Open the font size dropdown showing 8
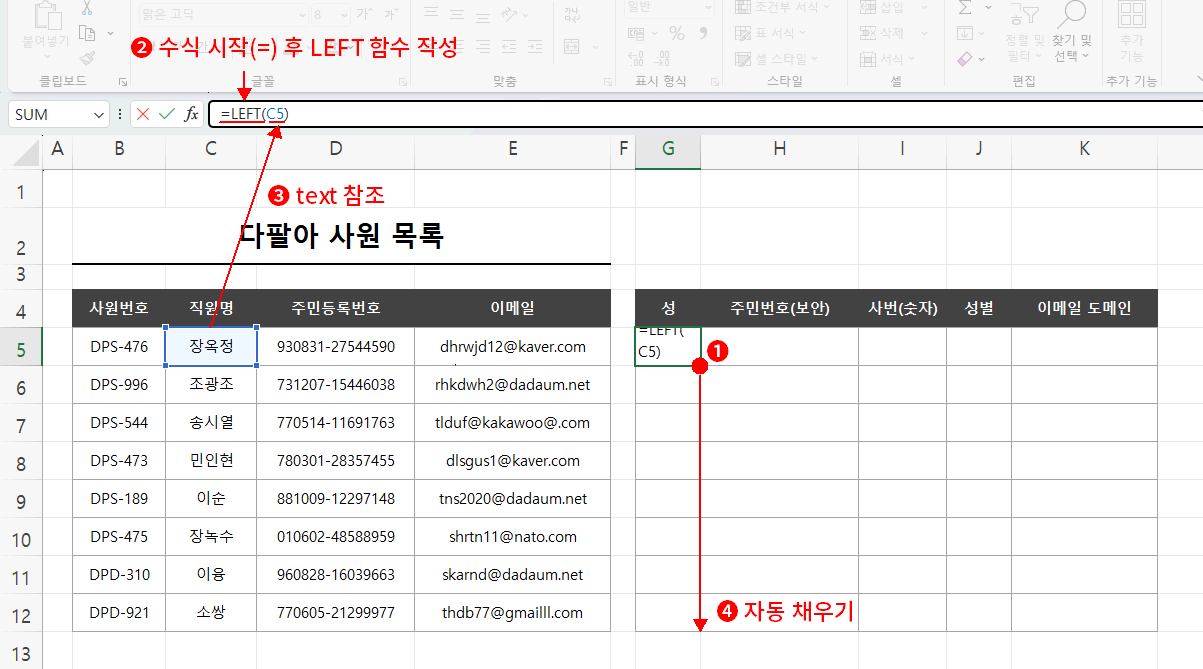Image resolution: width=1203 pixels, height=669 pixels. coord(343,15)
